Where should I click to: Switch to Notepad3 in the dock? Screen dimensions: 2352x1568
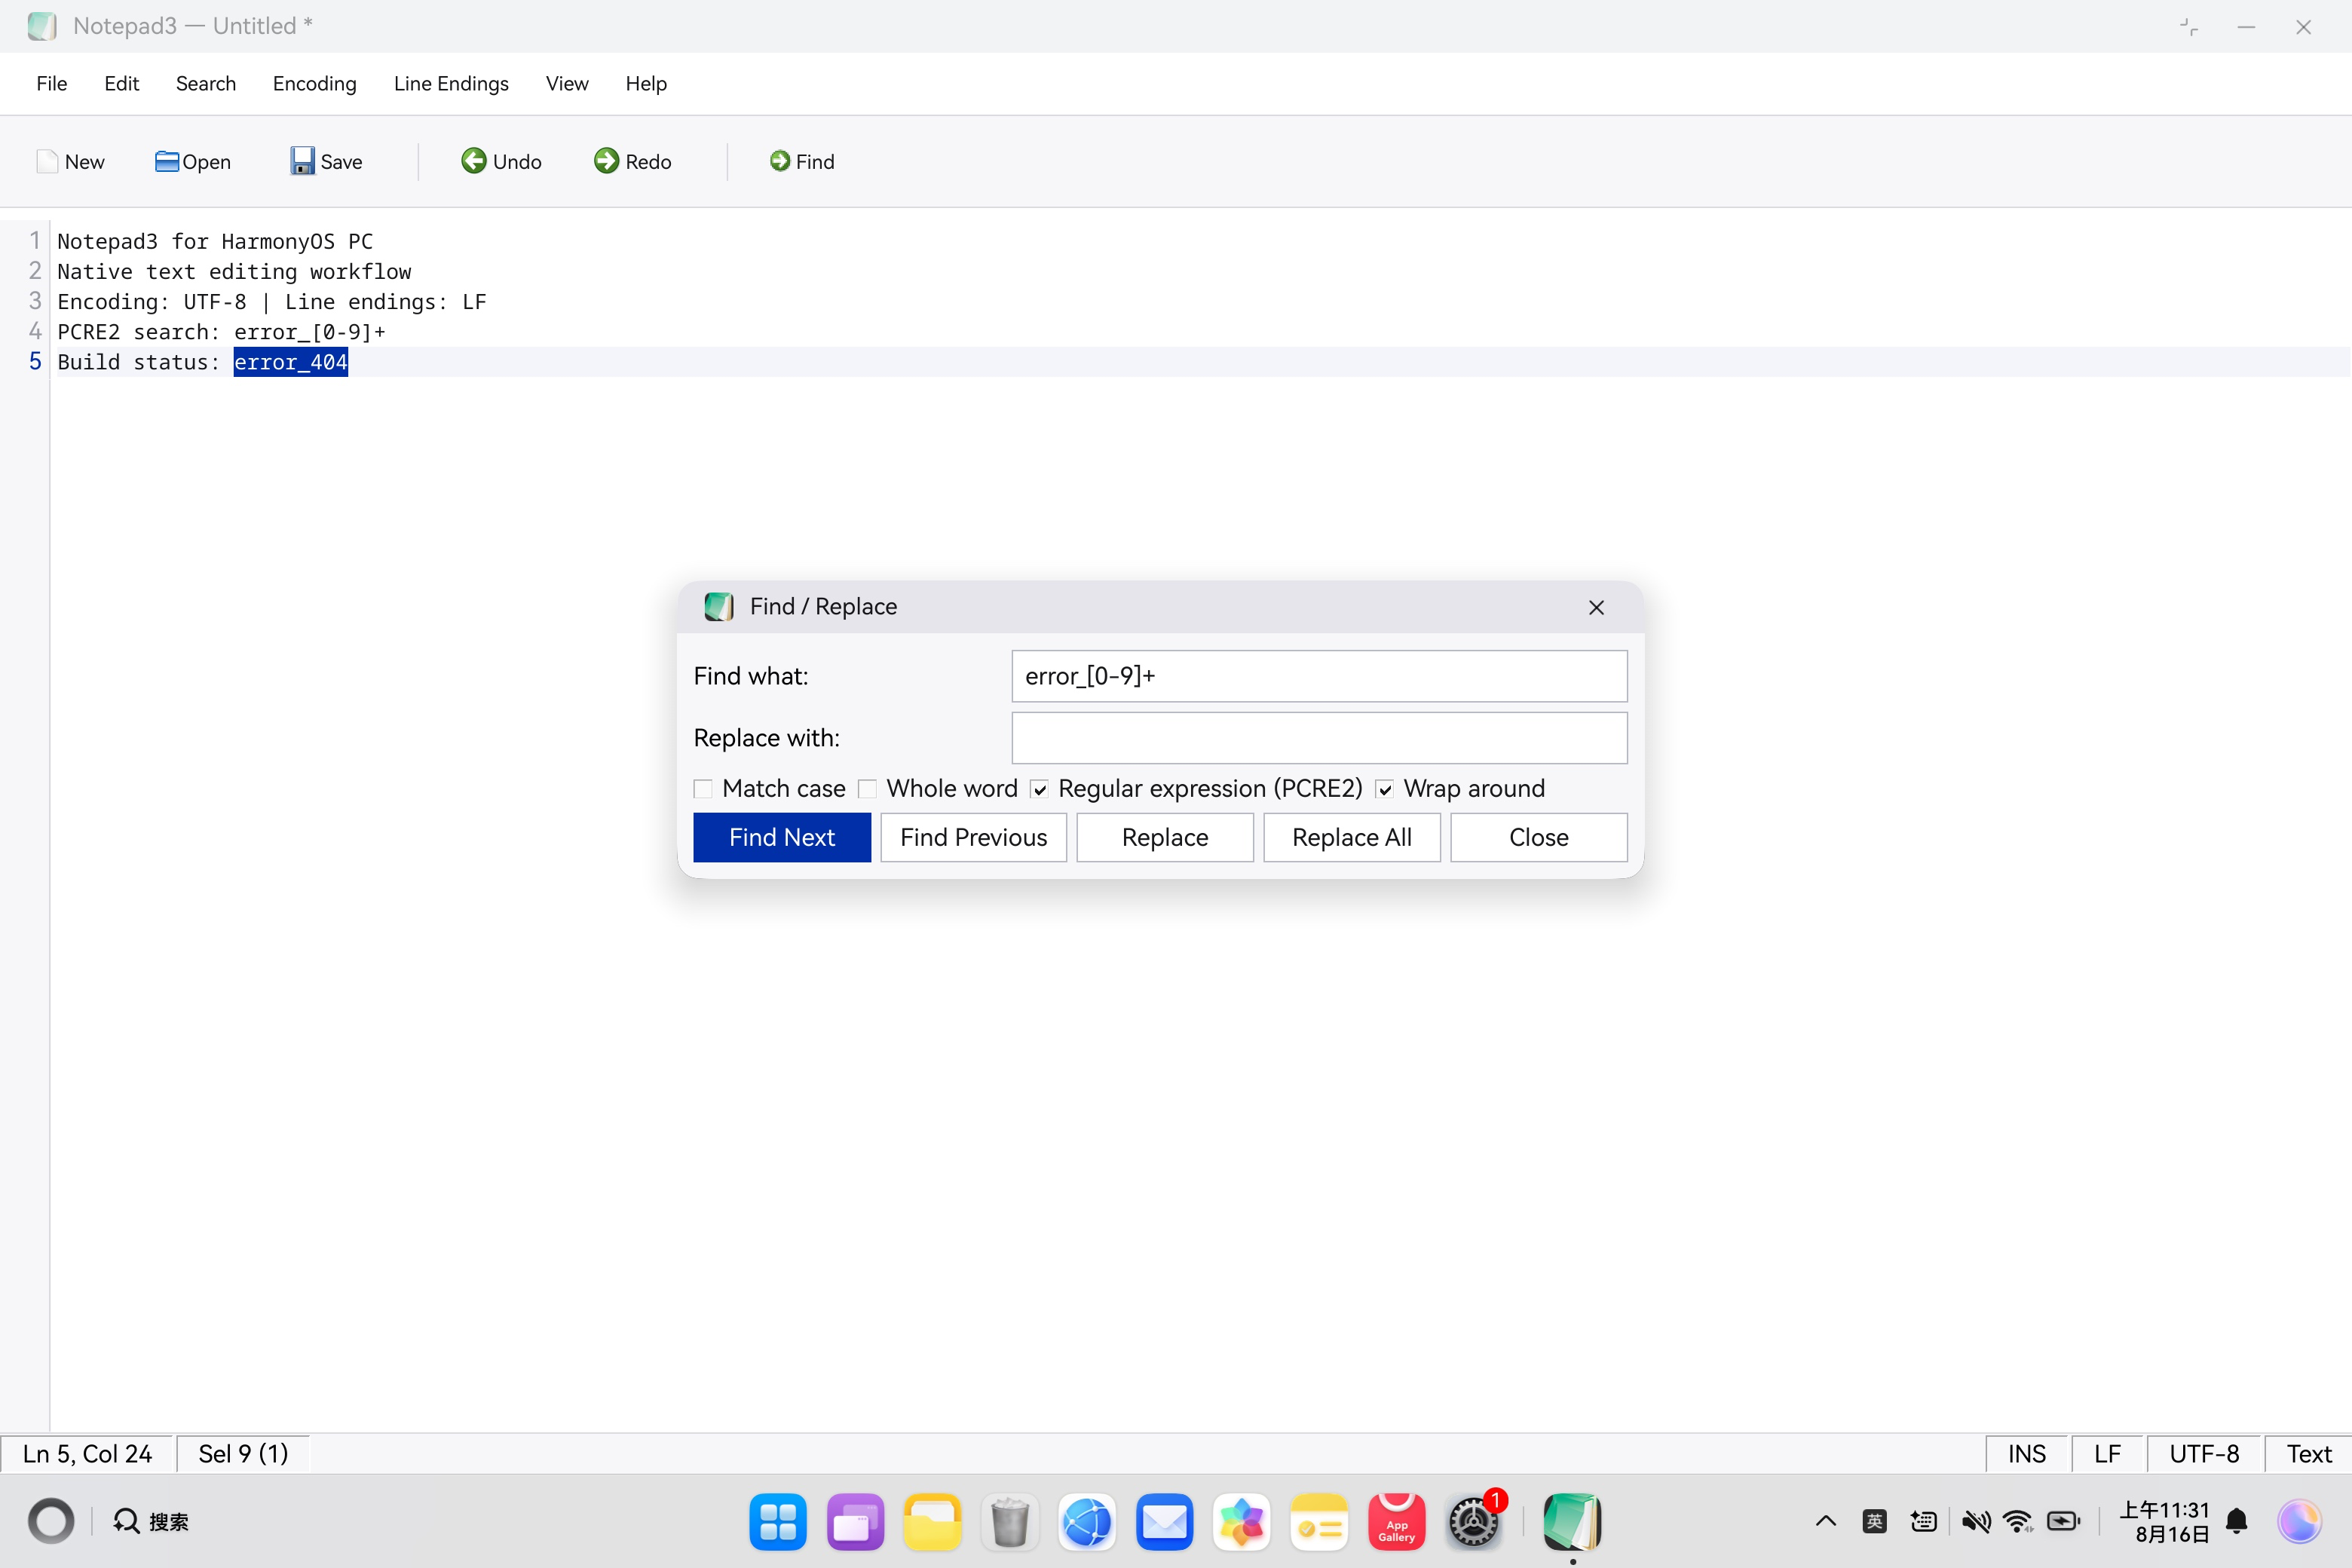tap(1572, 1522)
